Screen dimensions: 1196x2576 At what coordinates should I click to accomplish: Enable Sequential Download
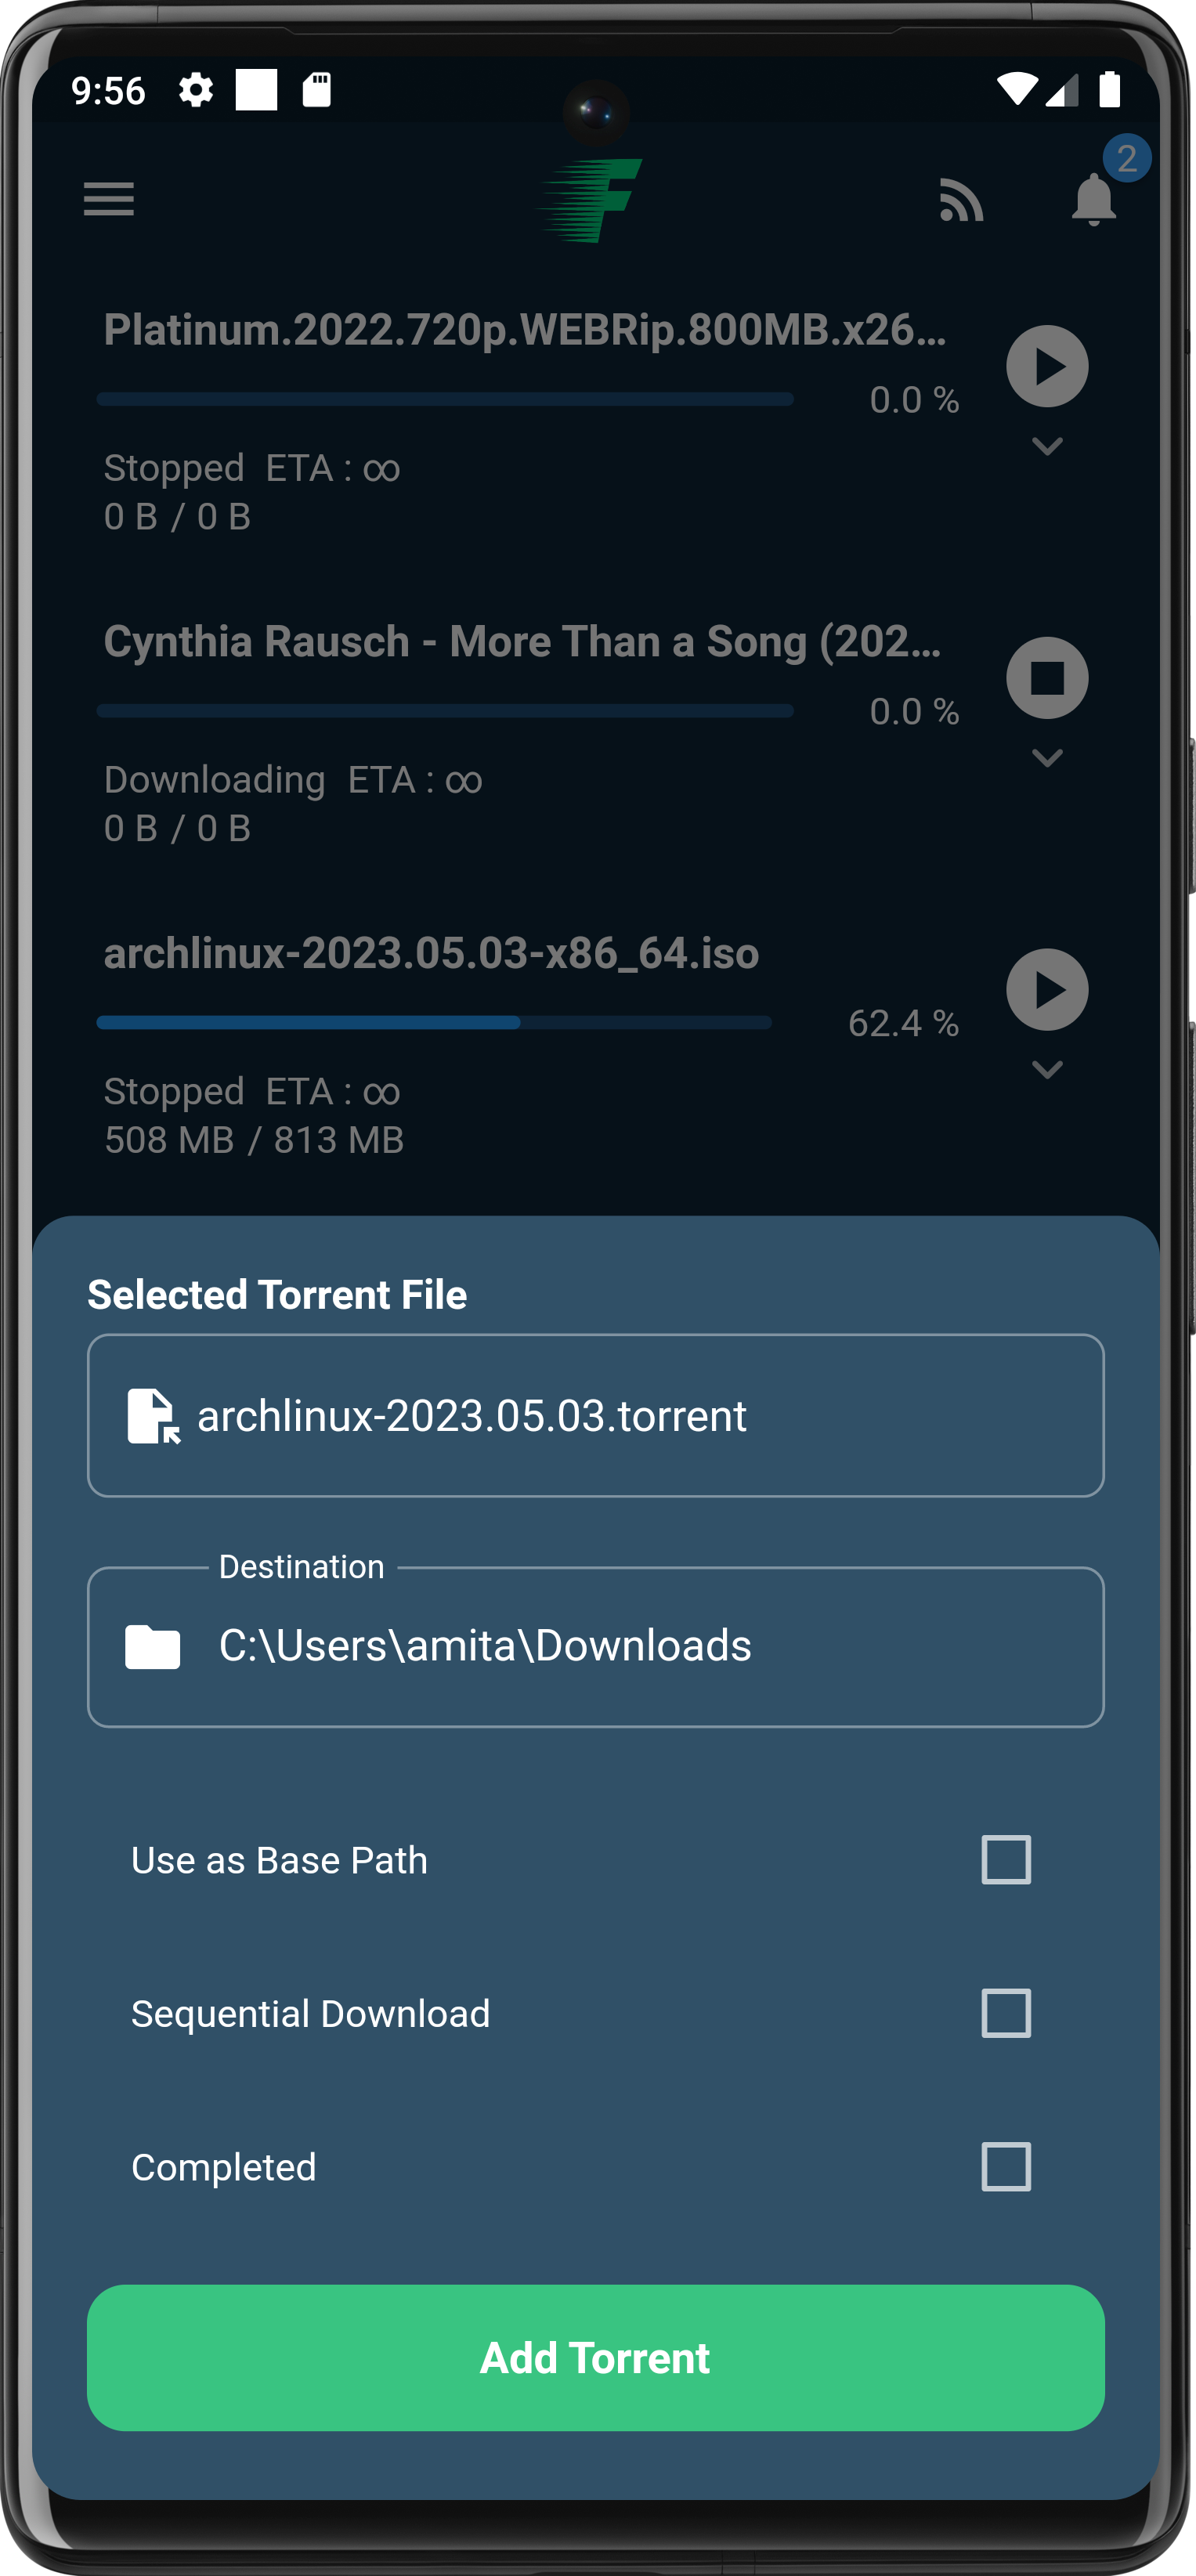[1007, 2014]
